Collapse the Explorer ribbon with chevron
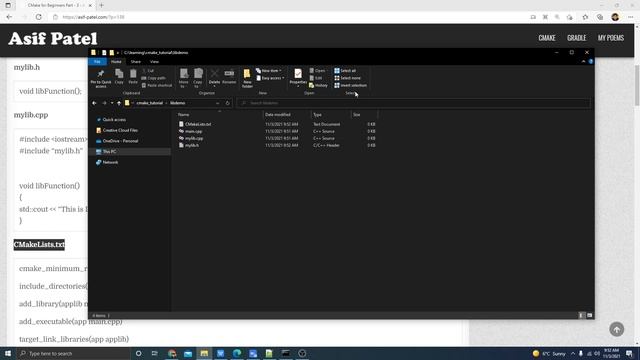Screen dimensions: 640x360 pyautogui.click(x=583, y=62)
